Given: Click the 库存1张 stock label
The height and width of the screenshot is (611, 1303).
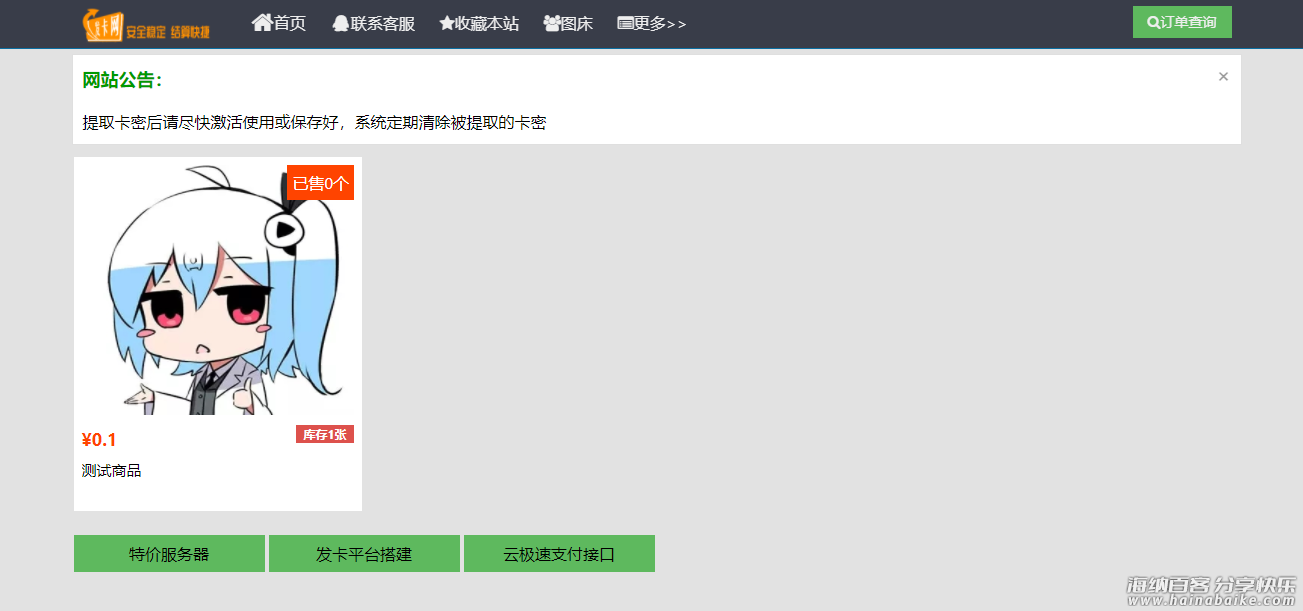Looking at the screenshot, I should (325, 434).
